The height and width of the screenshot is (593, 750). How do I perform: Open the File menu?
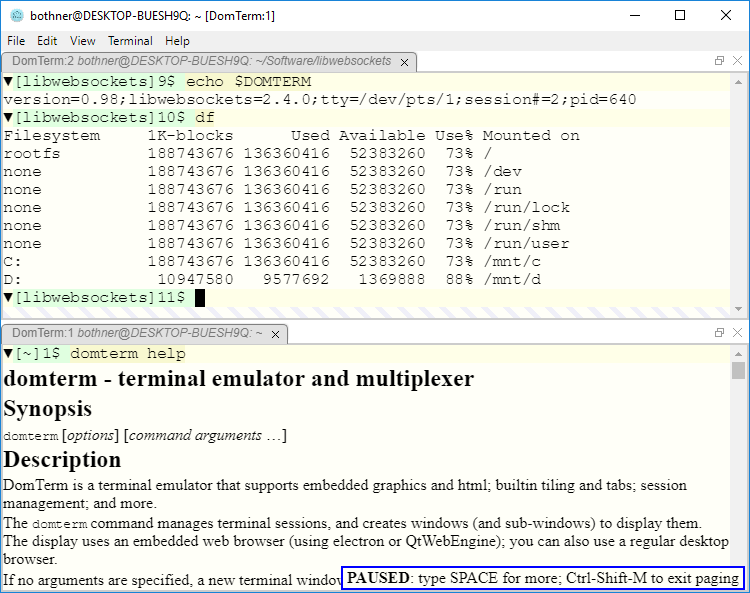pos(16,41)
